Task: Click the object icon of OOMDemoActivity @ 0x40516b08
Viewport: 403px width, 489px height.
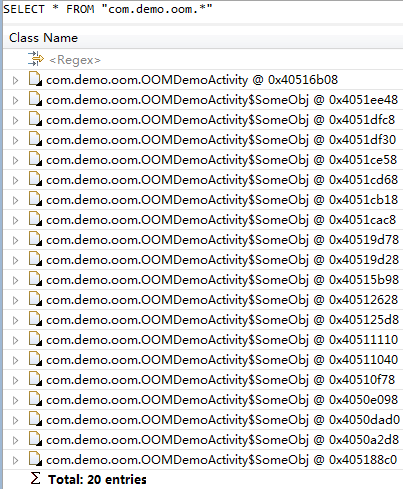Action: (35, 79)
